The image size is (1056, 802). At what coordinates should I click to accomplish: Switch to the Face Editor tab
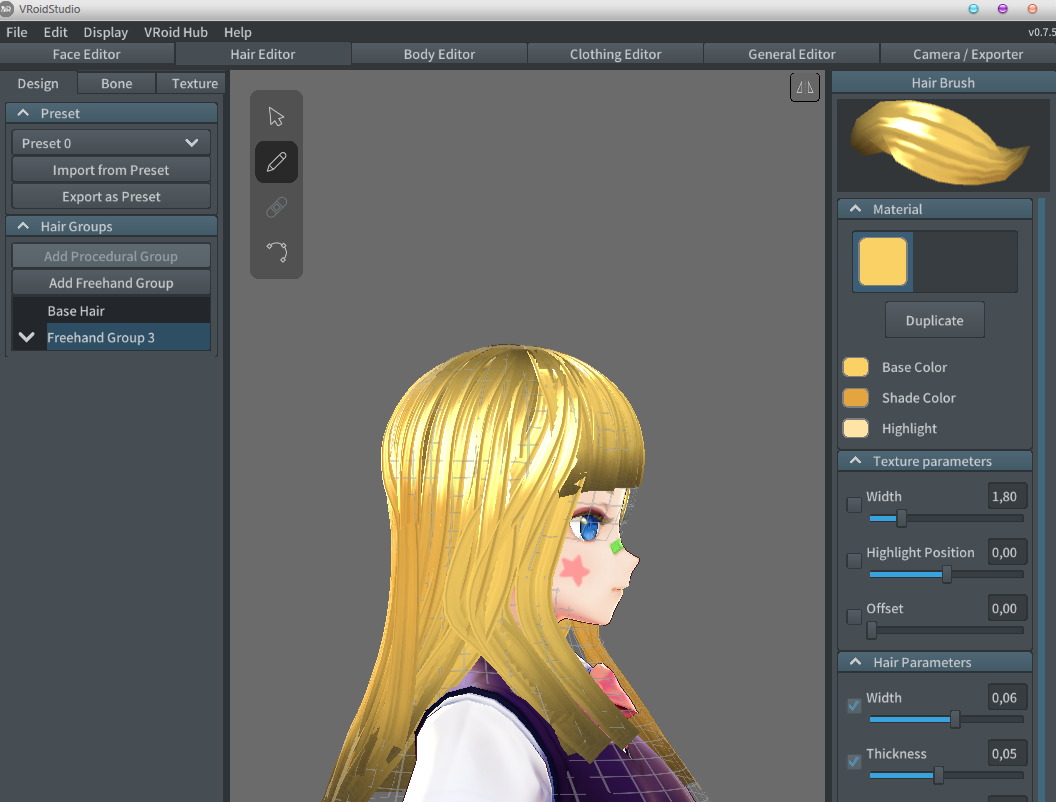point(87,55)
